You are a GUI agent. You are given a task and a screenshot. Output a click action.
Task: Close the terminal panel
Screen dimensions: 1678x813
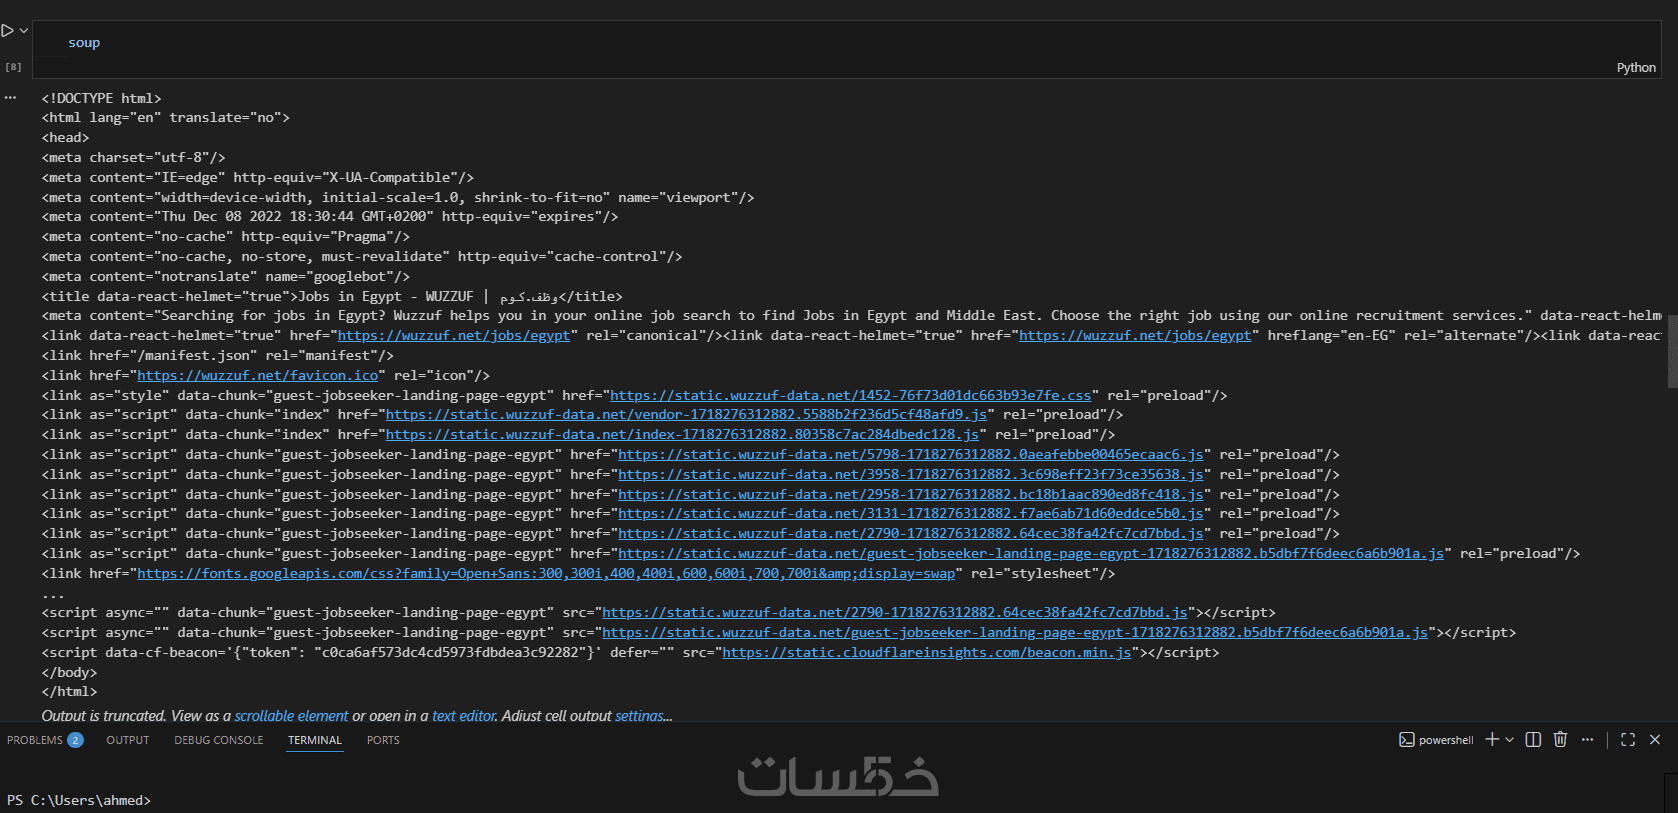(1655, 739)
